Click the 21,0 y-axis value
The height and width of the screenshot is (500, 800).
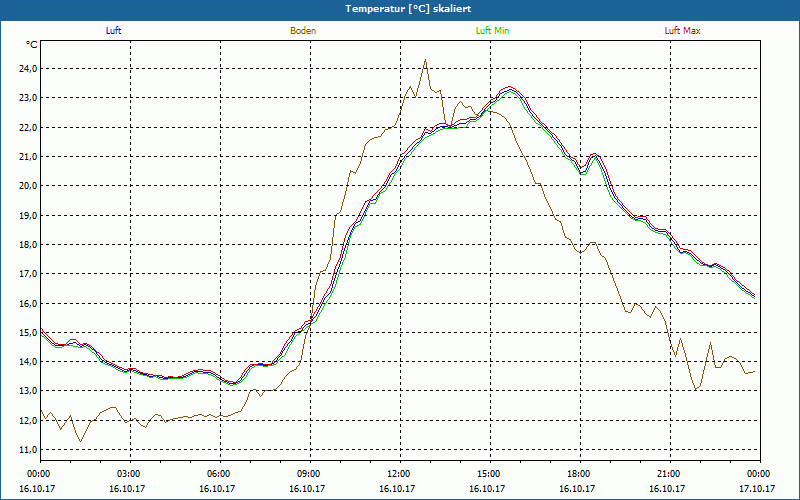(x=29, y=156)
